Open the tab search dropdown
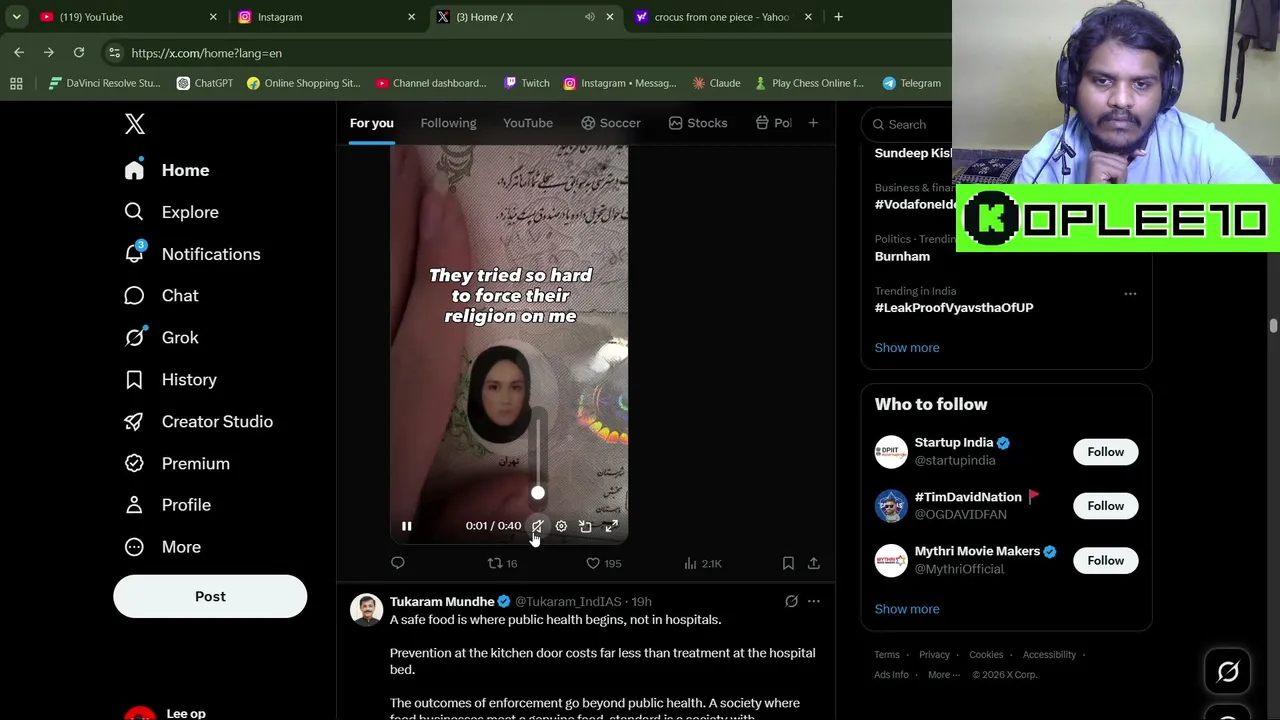This screenshot has height=720, width=1280. pyautogui.click(x=16, y=17)
